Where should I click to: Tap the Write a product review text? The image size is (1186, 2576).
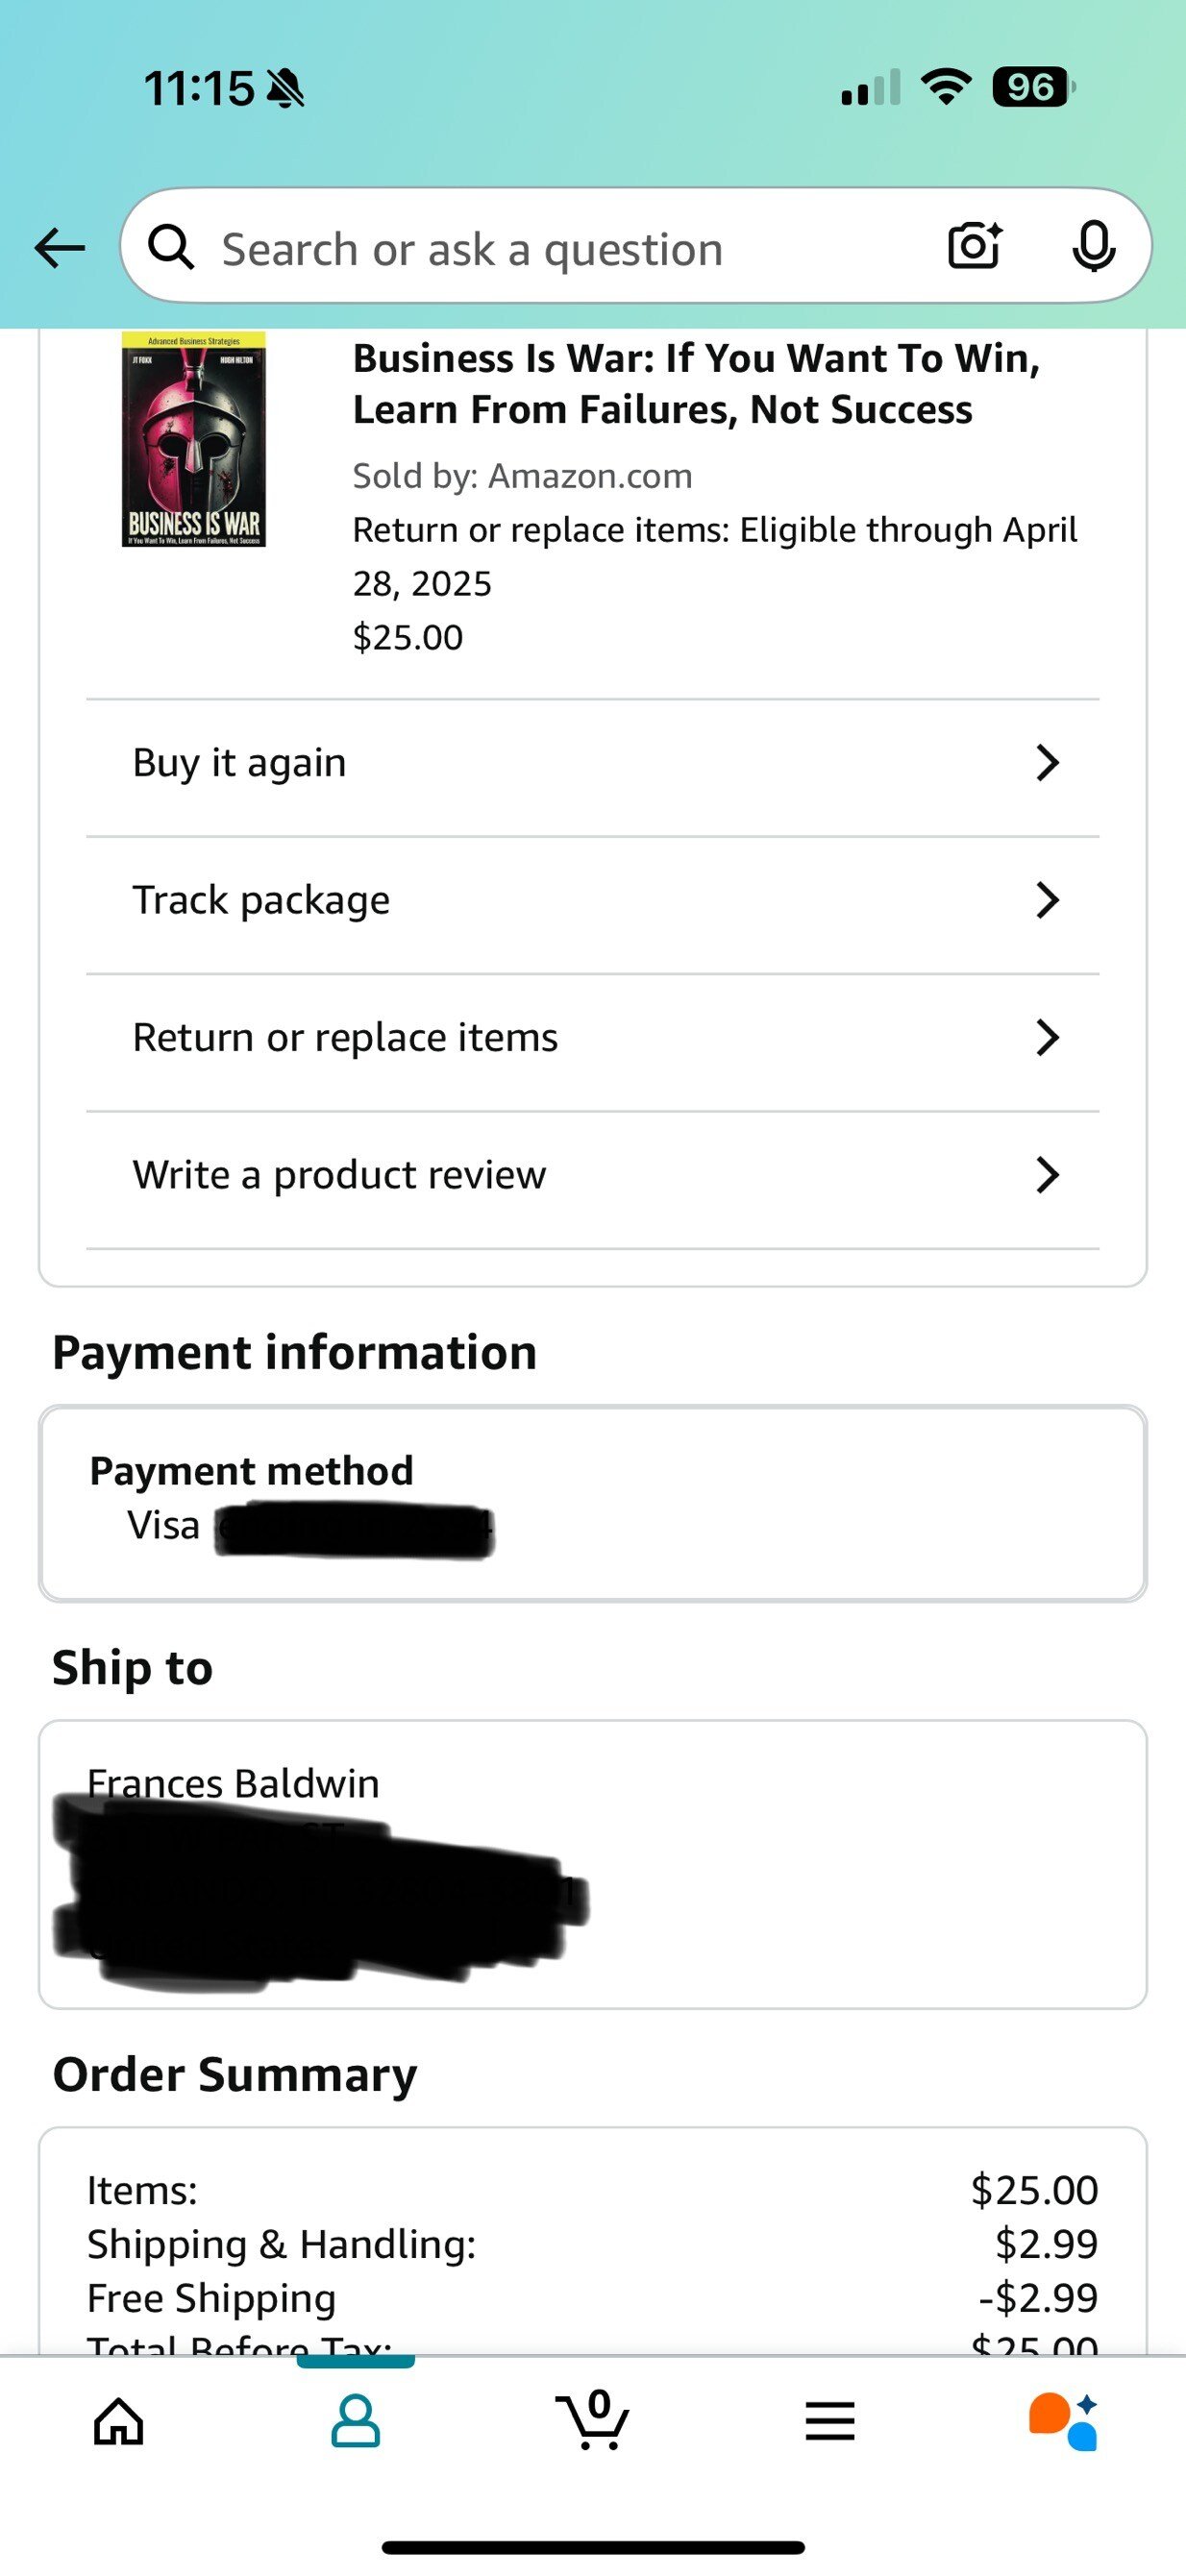339,1175
